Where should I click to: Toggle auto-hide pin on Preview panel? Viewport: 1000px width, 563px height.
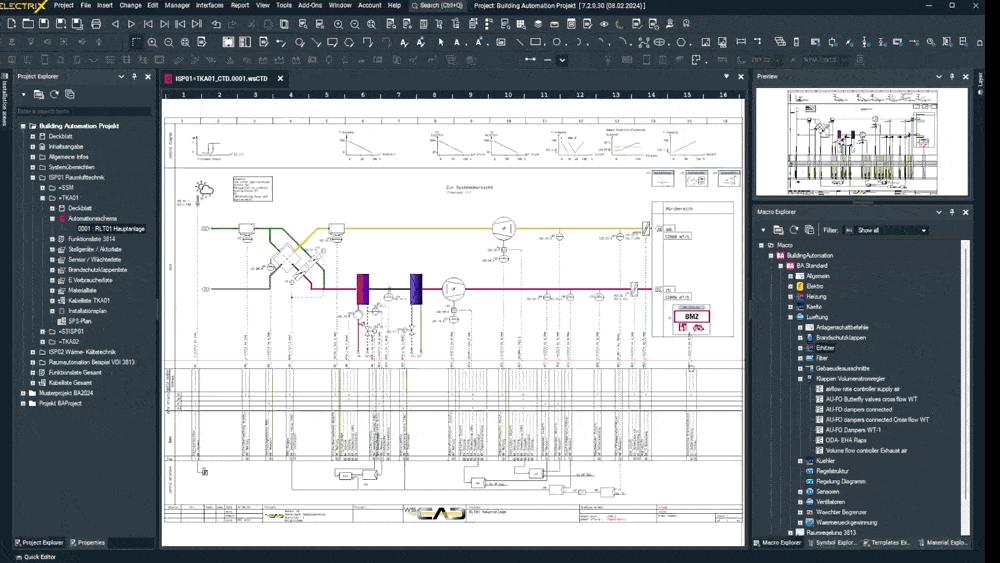[952, 77]
